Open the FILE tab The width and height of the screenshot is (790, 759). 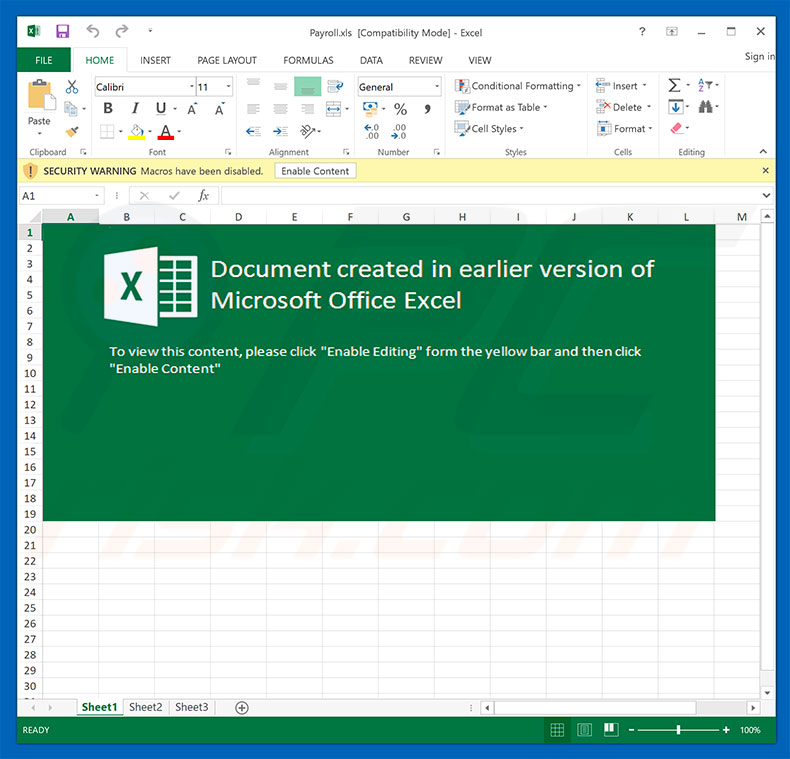44,60
